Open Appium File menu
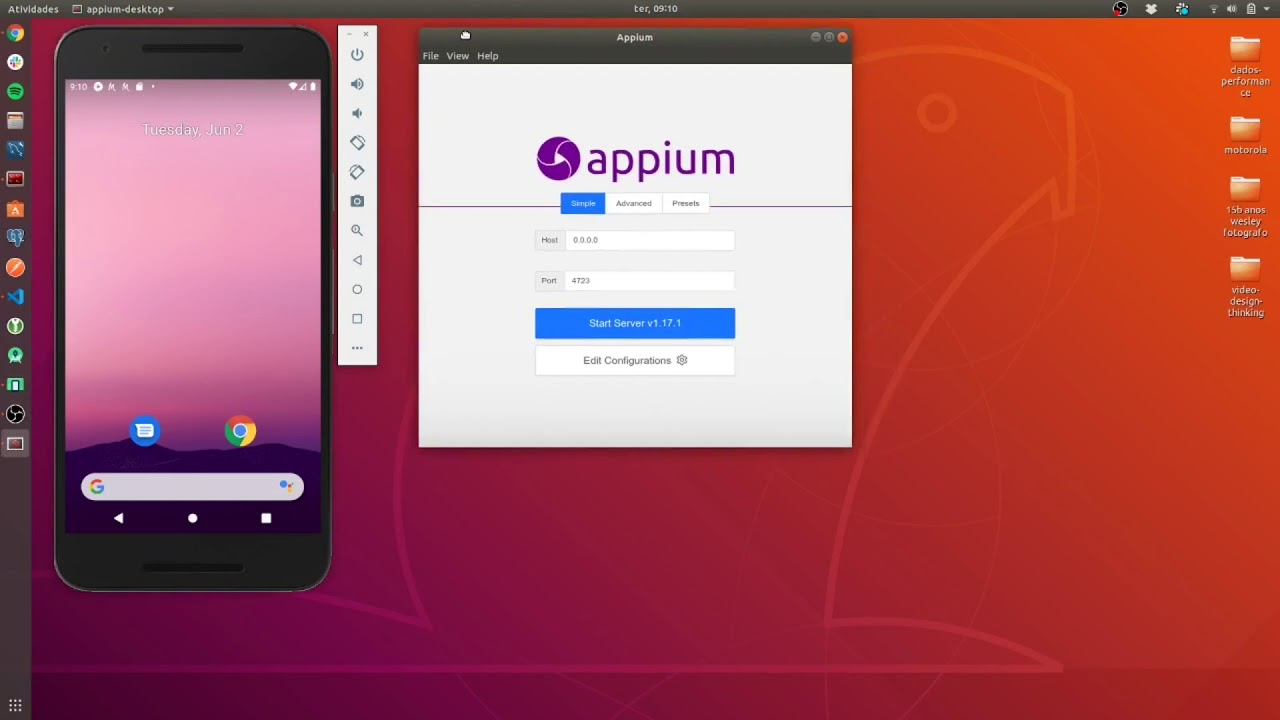1280x720 pixels. click(430, 56)
